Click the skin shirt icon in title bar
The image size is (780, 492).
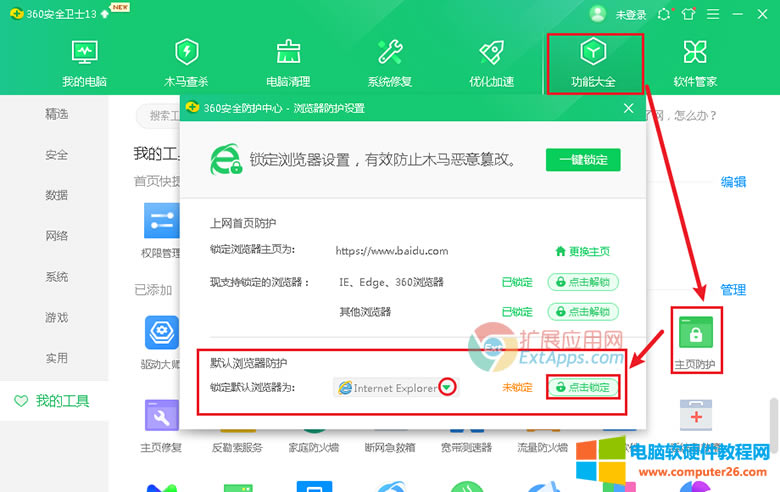pos(688,14)
